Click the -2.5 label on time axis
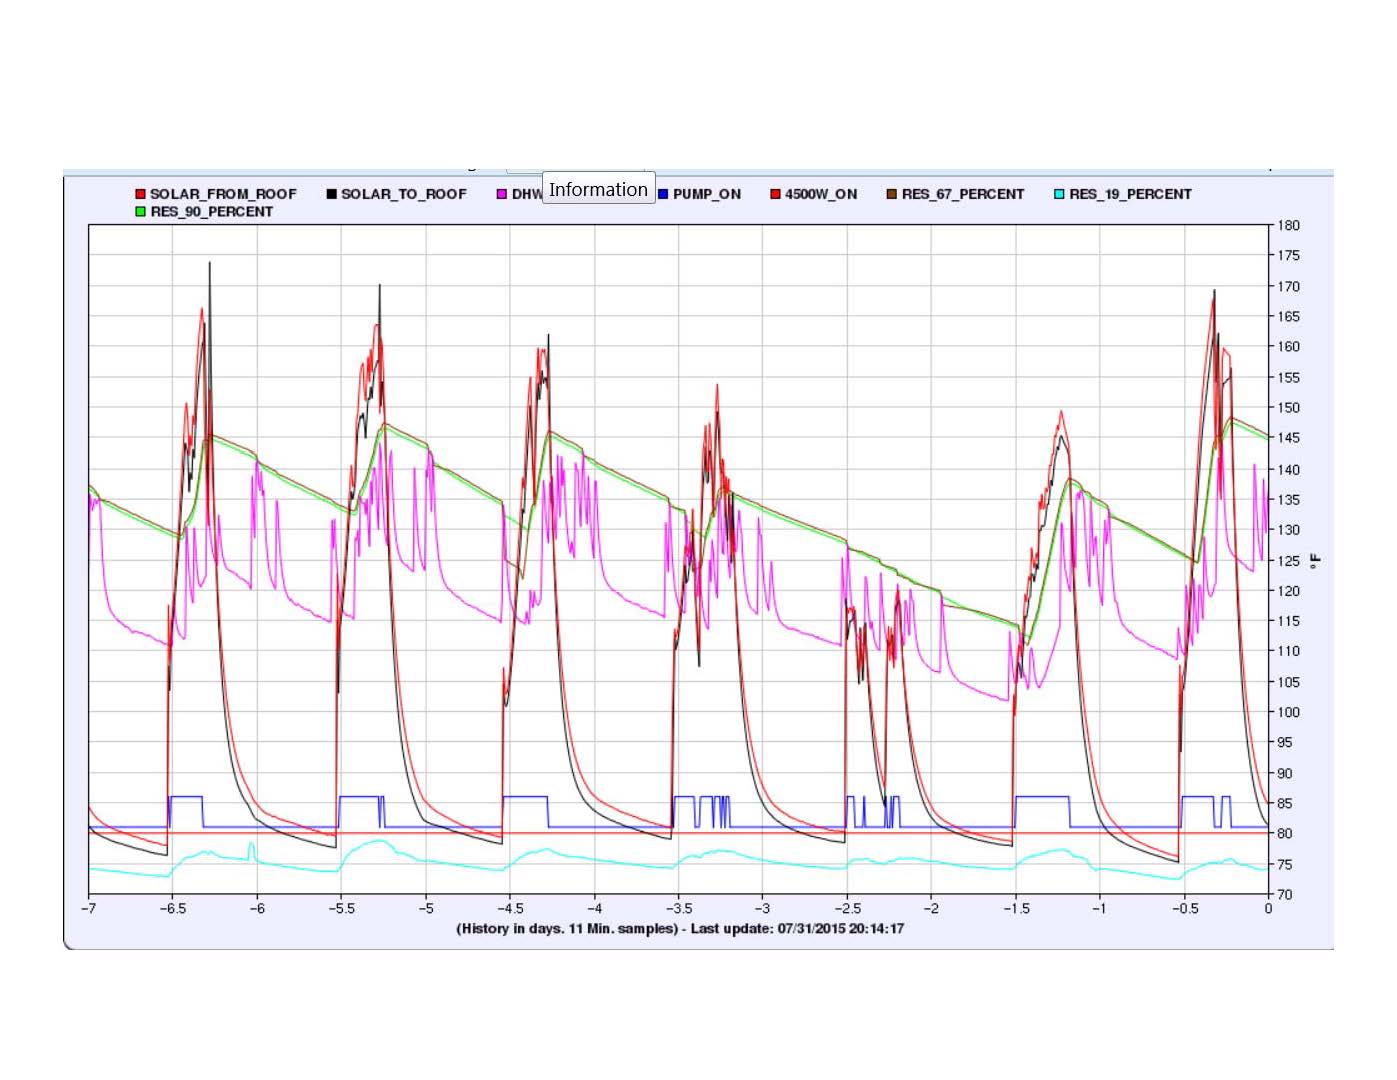The width and height of the screenshot is (1397, 1080). pos(847,908)
